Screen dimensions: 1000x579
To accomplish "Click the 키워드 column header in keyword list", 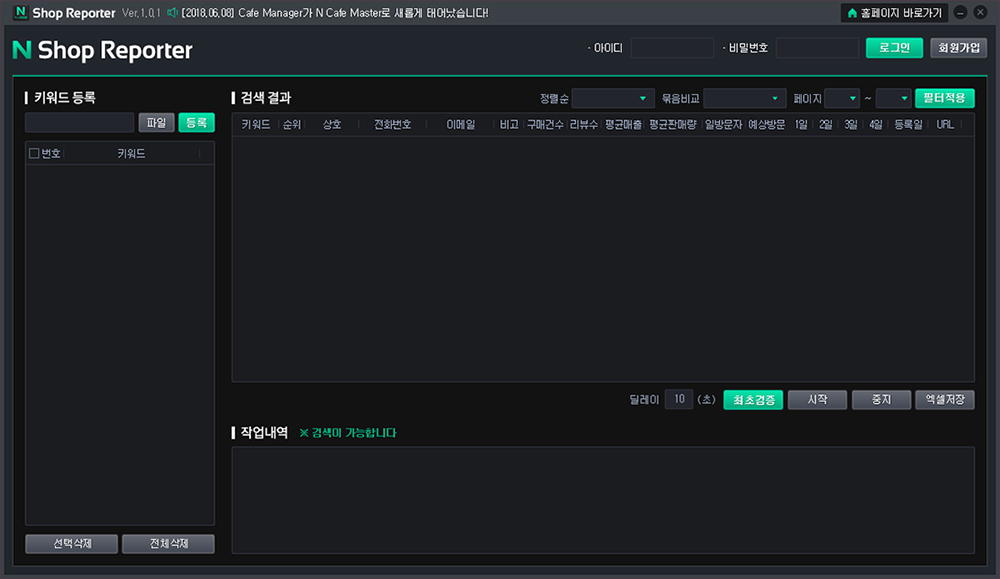I will click(x=131, y=154).
